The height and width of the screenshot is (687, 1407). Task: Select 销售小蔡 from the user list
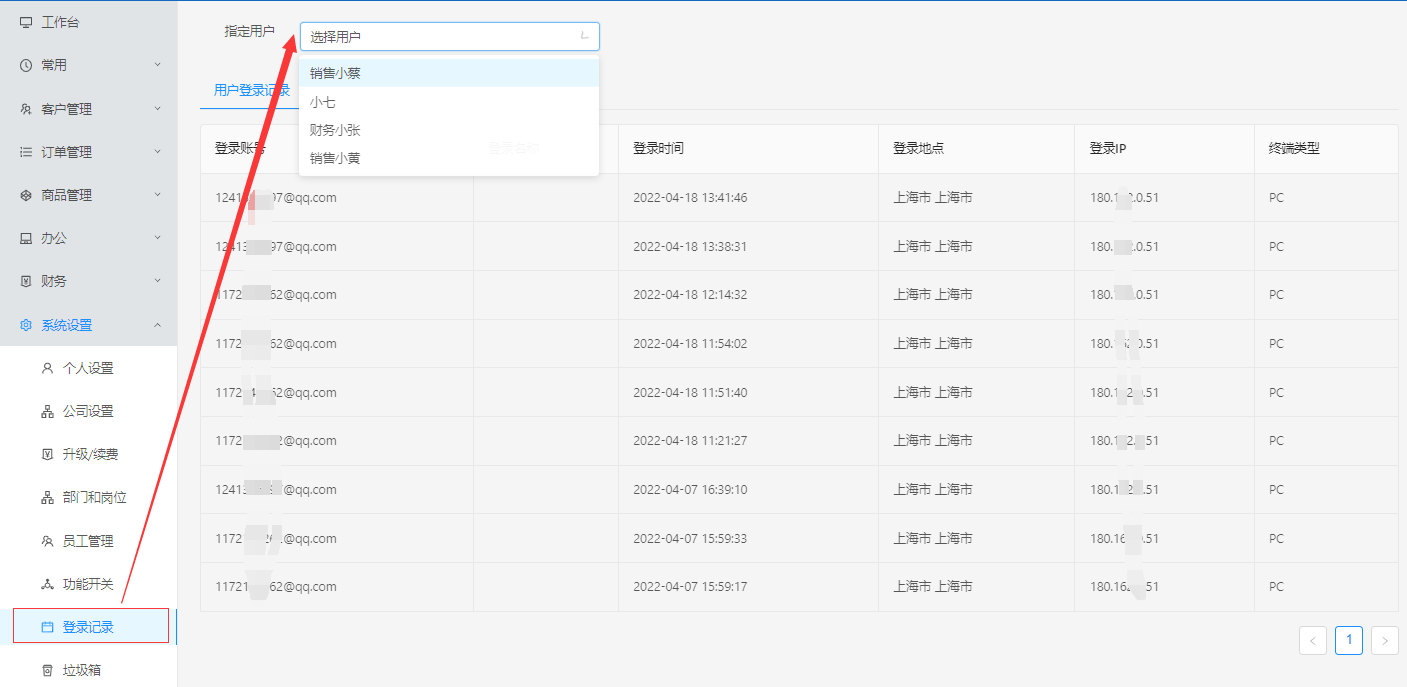335,73
